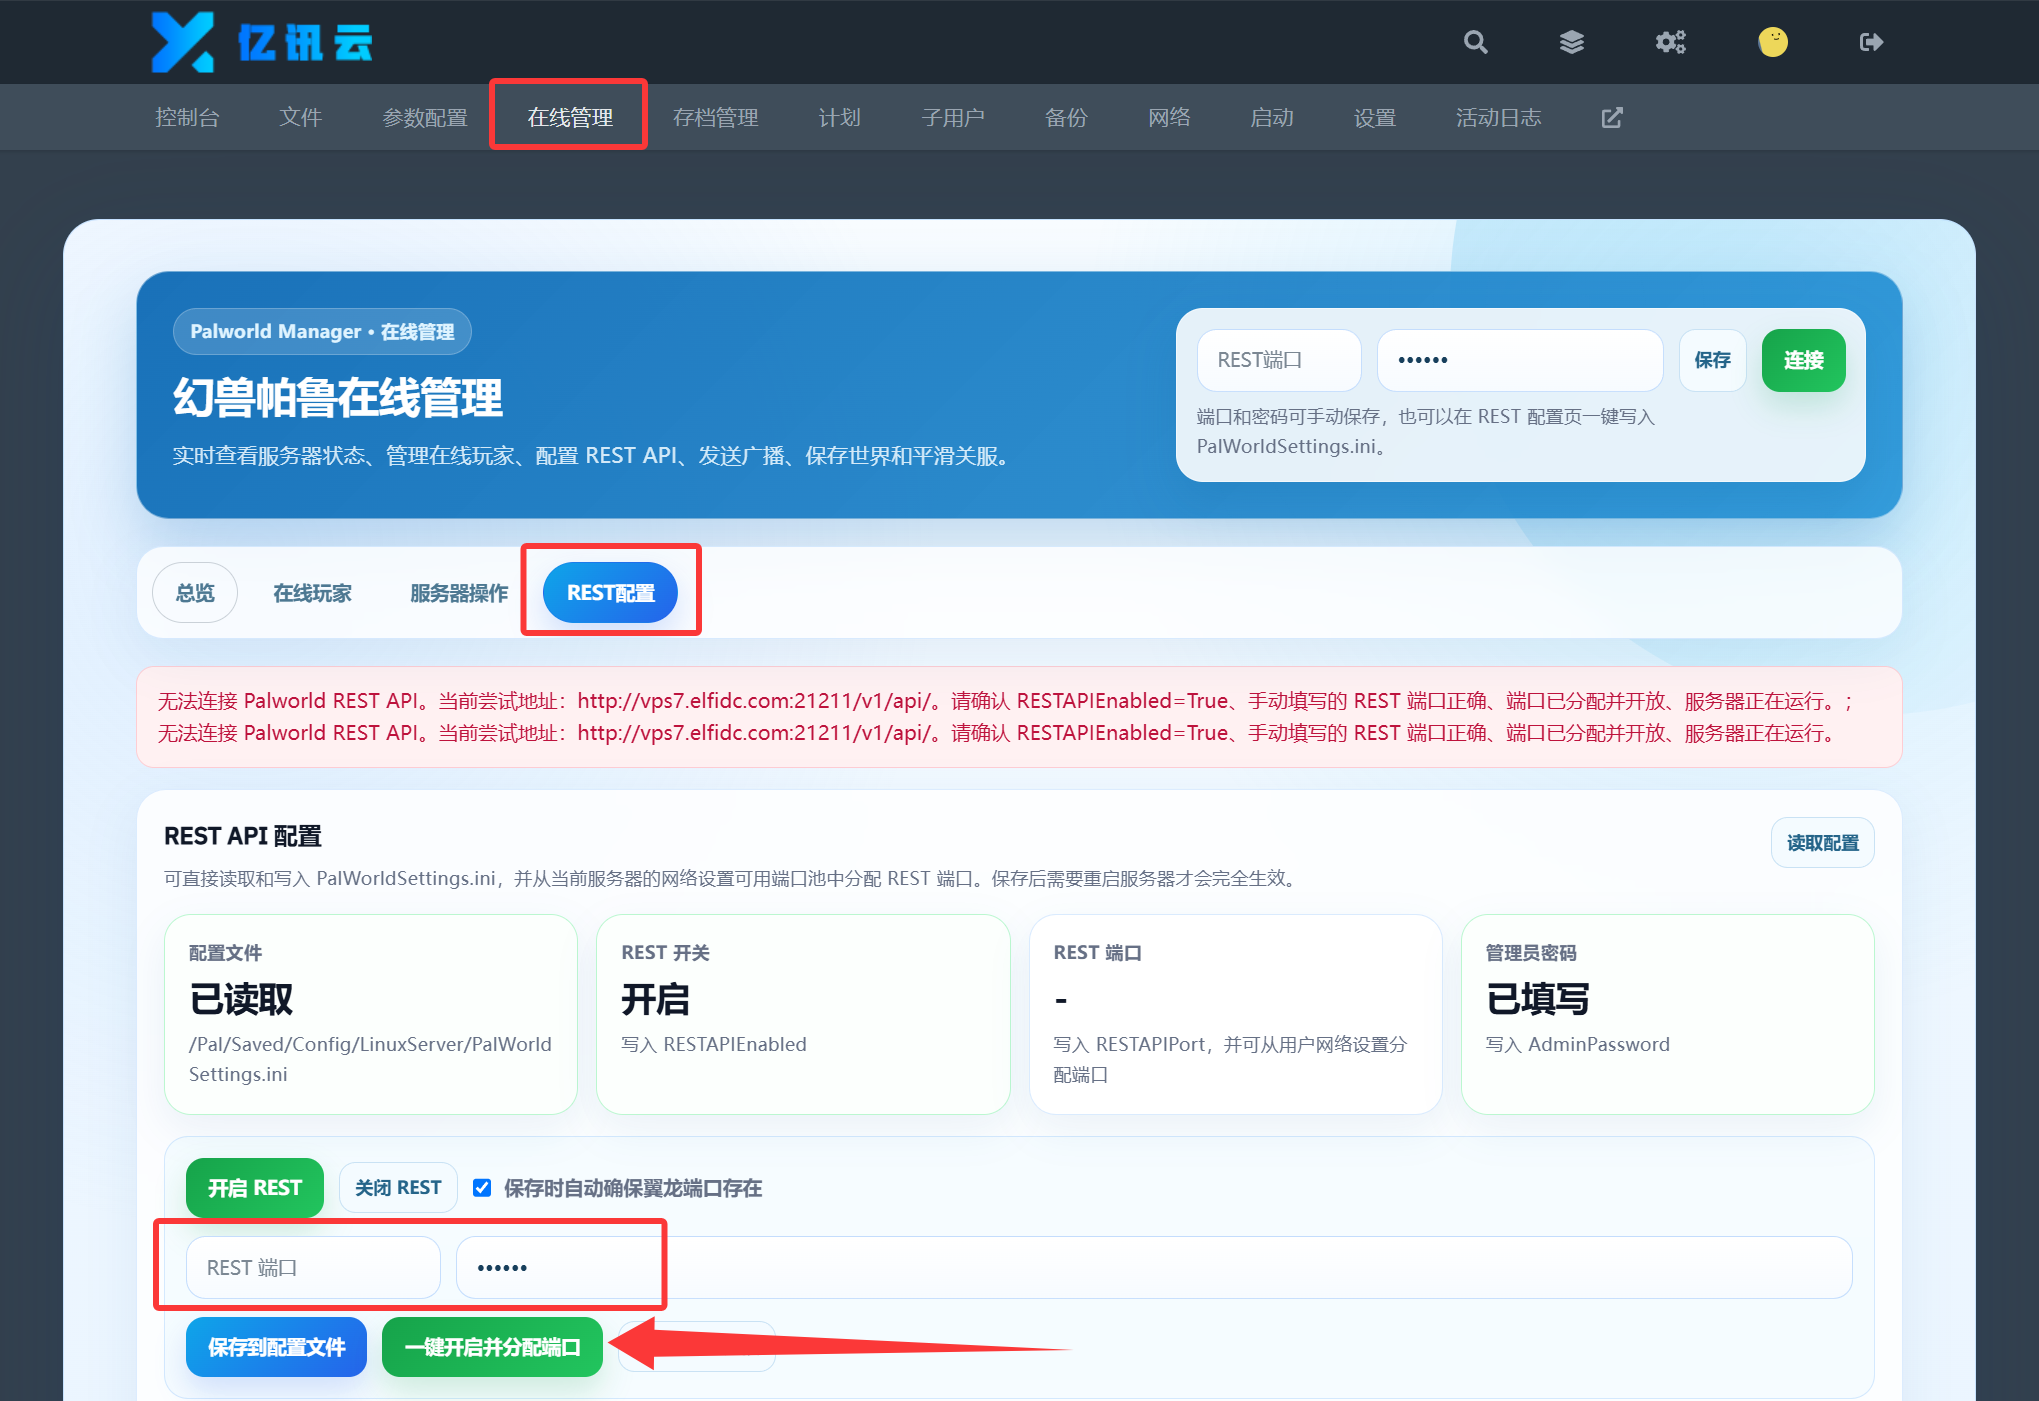The image size is (2039, 1401).
Task: Open the 文件 nav tab
Action: point(300,118)
